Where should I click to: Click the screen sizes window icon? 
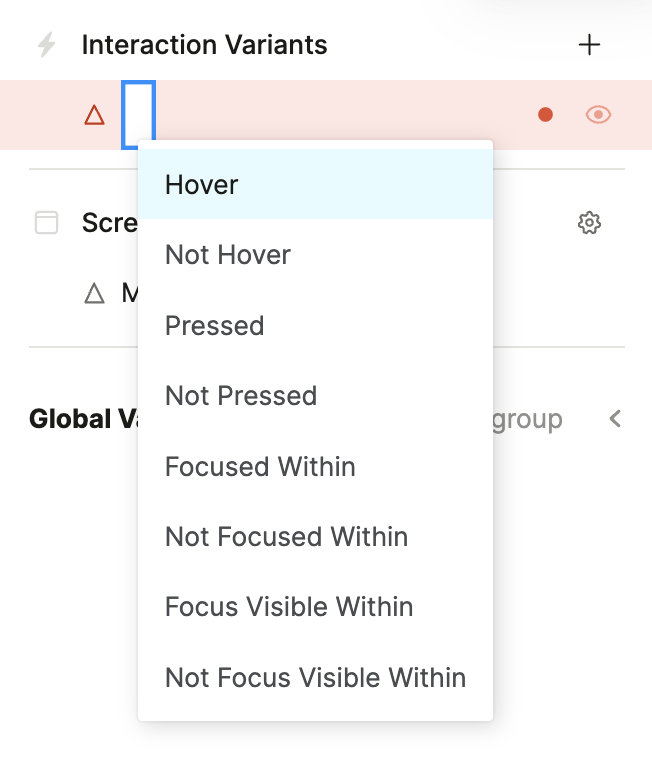(x=46, y=223)
